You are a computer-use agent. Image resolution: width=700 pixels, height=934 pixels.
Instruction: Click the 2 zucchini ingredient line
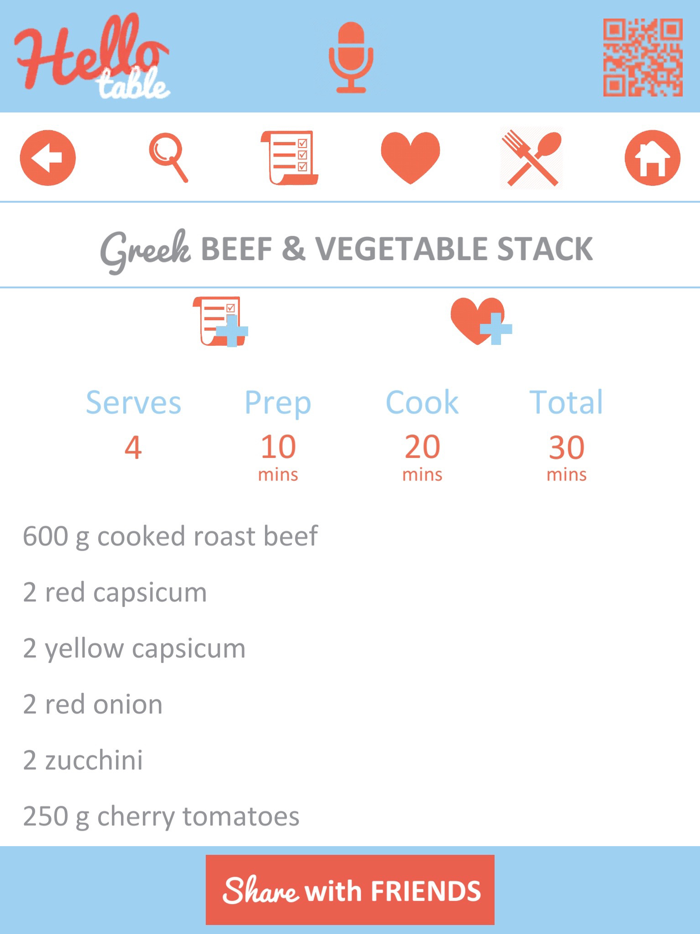(83, 760)
